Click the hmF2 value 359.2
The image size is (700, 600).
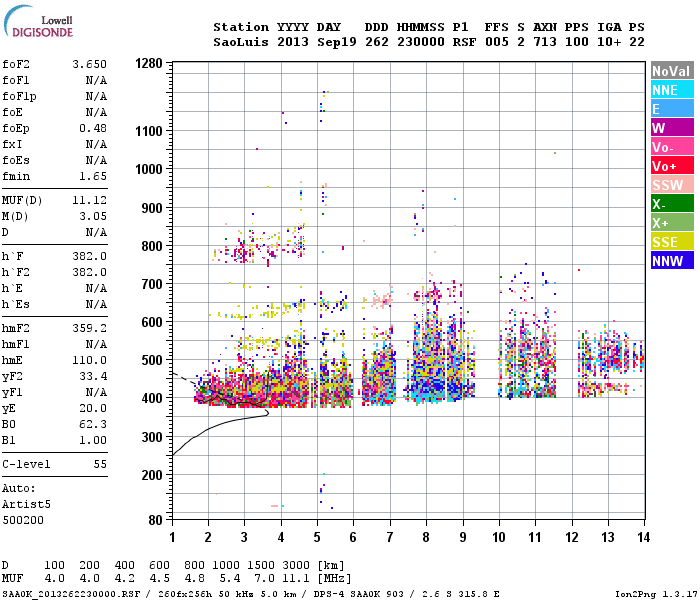click(x=90, y=329)
